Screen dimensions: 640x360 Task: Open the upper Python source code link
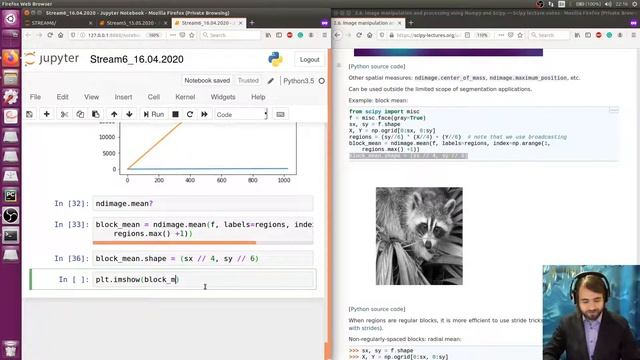click(377, 66)
